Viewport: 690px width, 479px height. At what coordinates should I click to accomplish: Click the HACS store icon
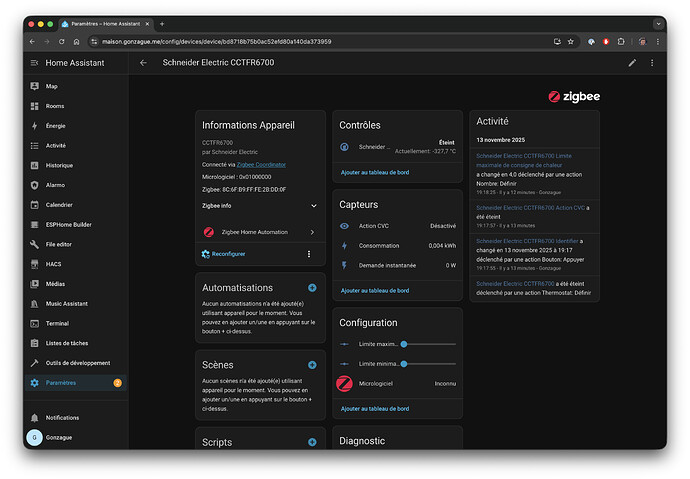coord(35,264)
